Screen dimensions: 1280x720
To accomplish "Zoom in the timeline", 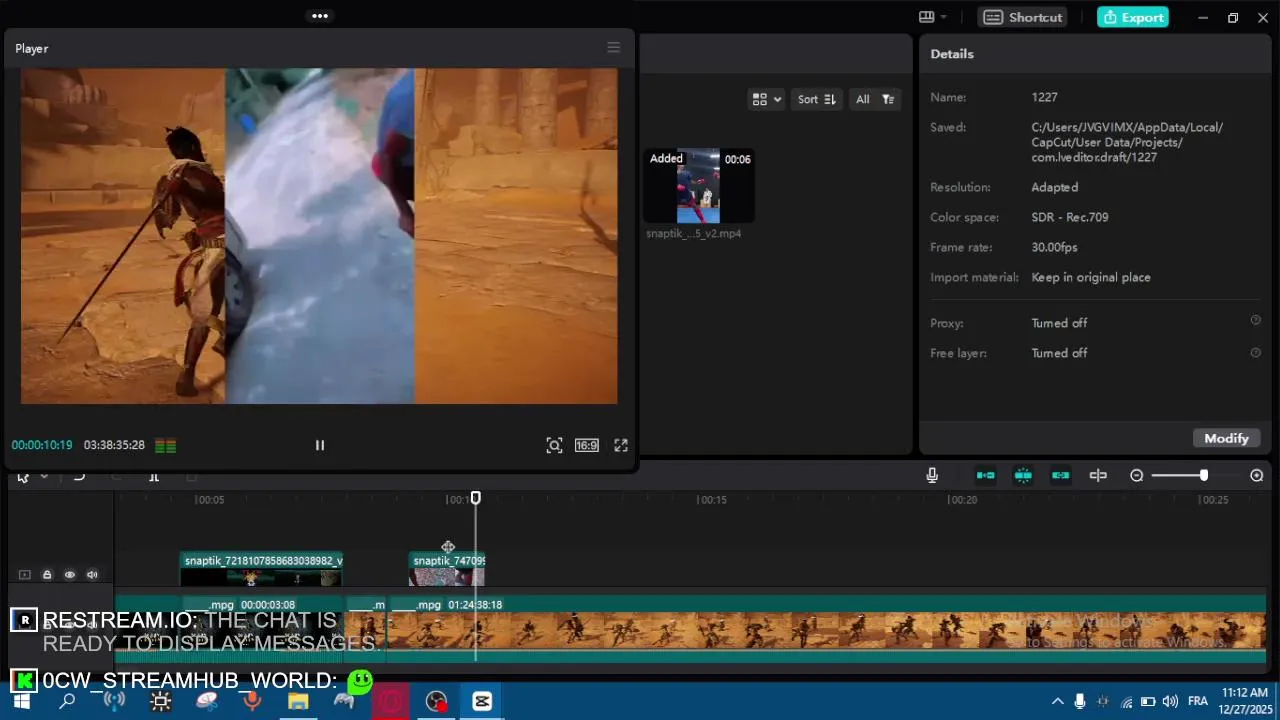I will click(1257, 476).
